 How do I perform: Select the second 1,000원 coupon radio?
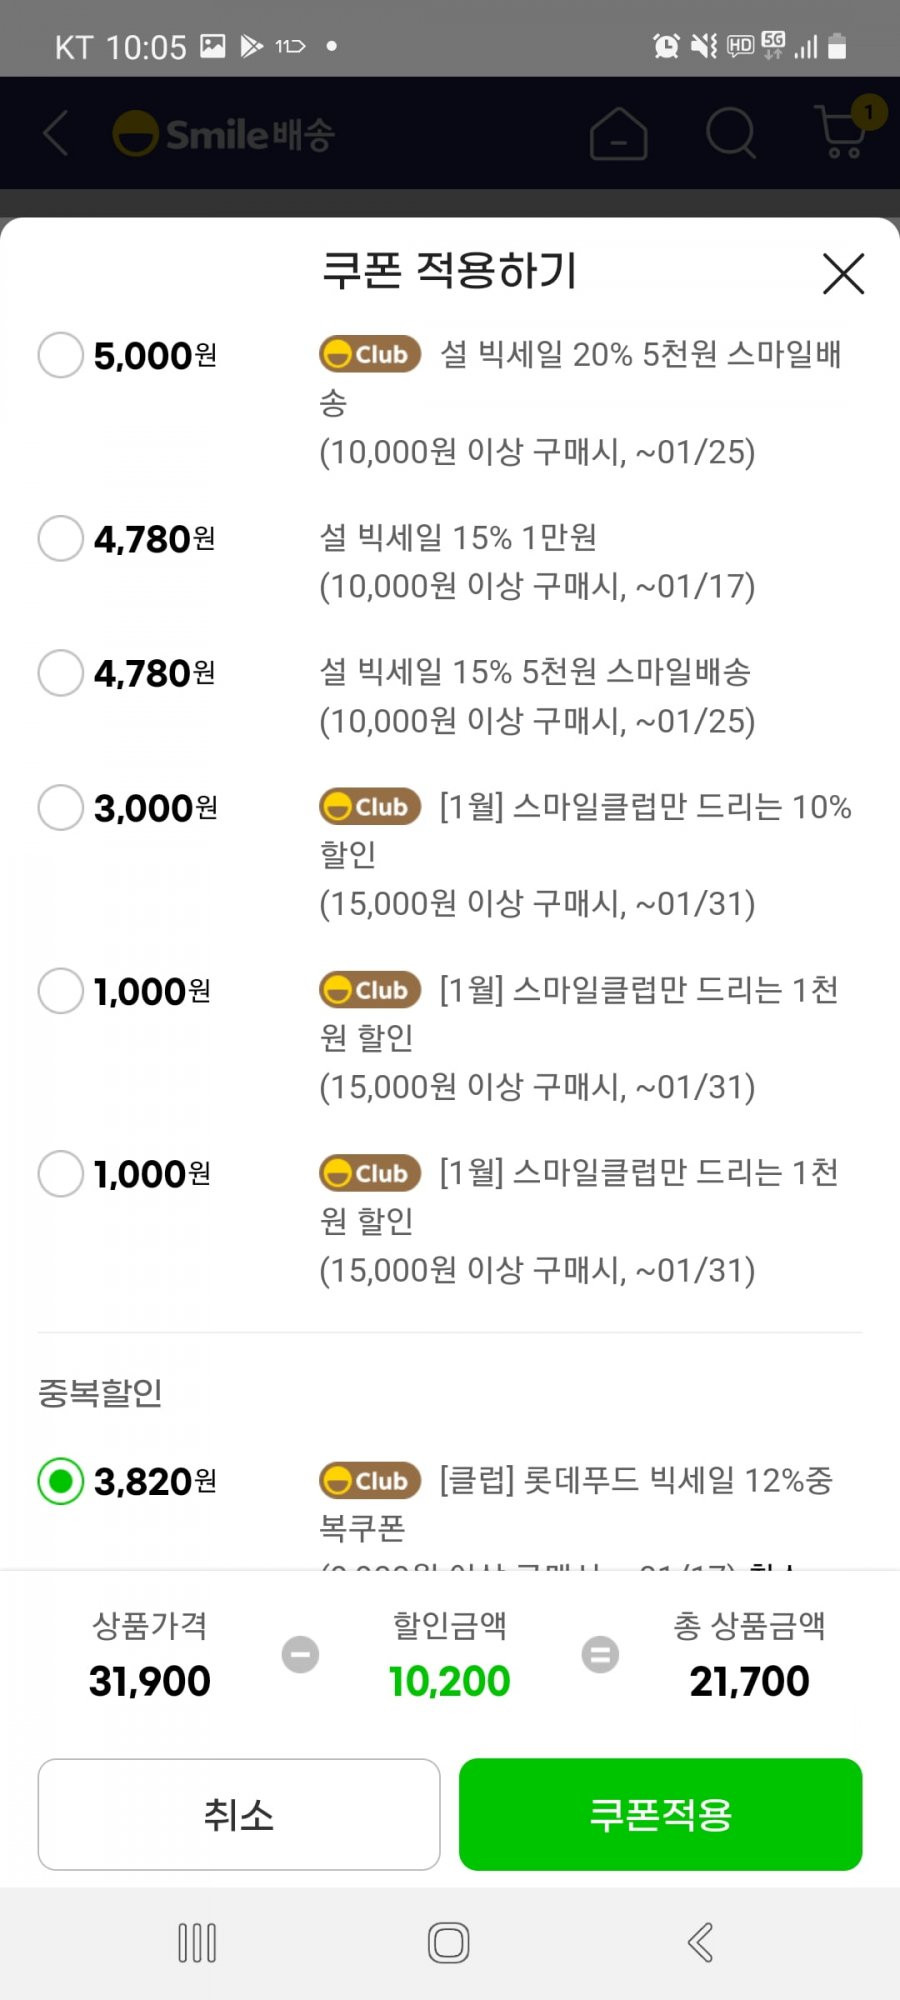coord(60,1174)
